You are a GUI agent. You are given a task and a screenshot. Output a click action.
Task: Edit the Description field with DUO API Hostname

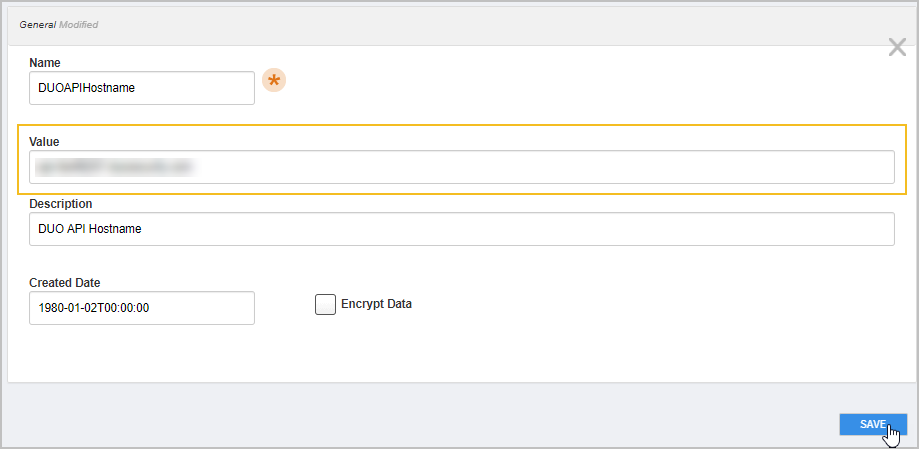point(461,229)
